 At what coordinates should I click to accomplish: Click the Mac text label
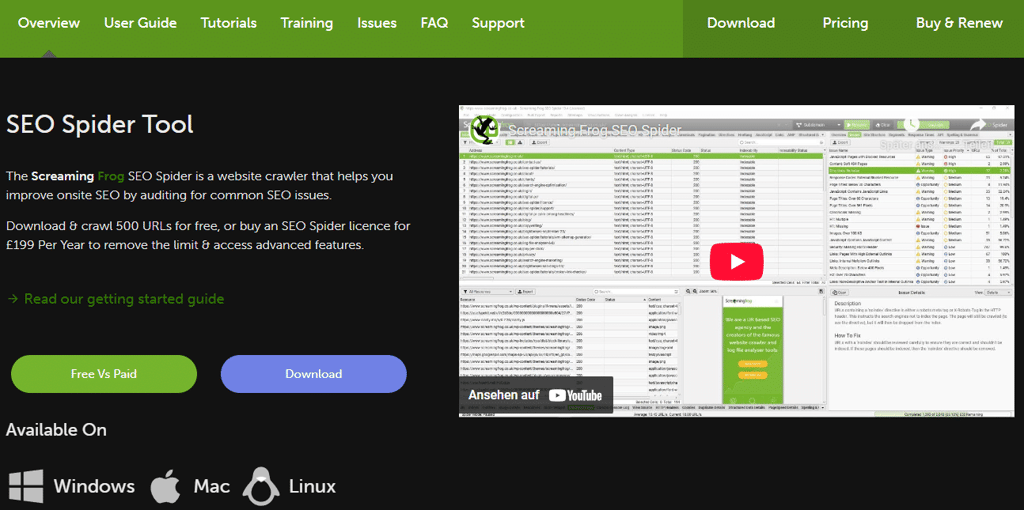(212, 486)
